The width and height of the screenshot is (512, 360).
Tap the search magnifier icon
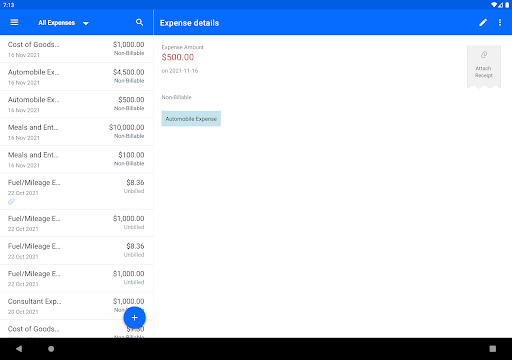point(139,22)
